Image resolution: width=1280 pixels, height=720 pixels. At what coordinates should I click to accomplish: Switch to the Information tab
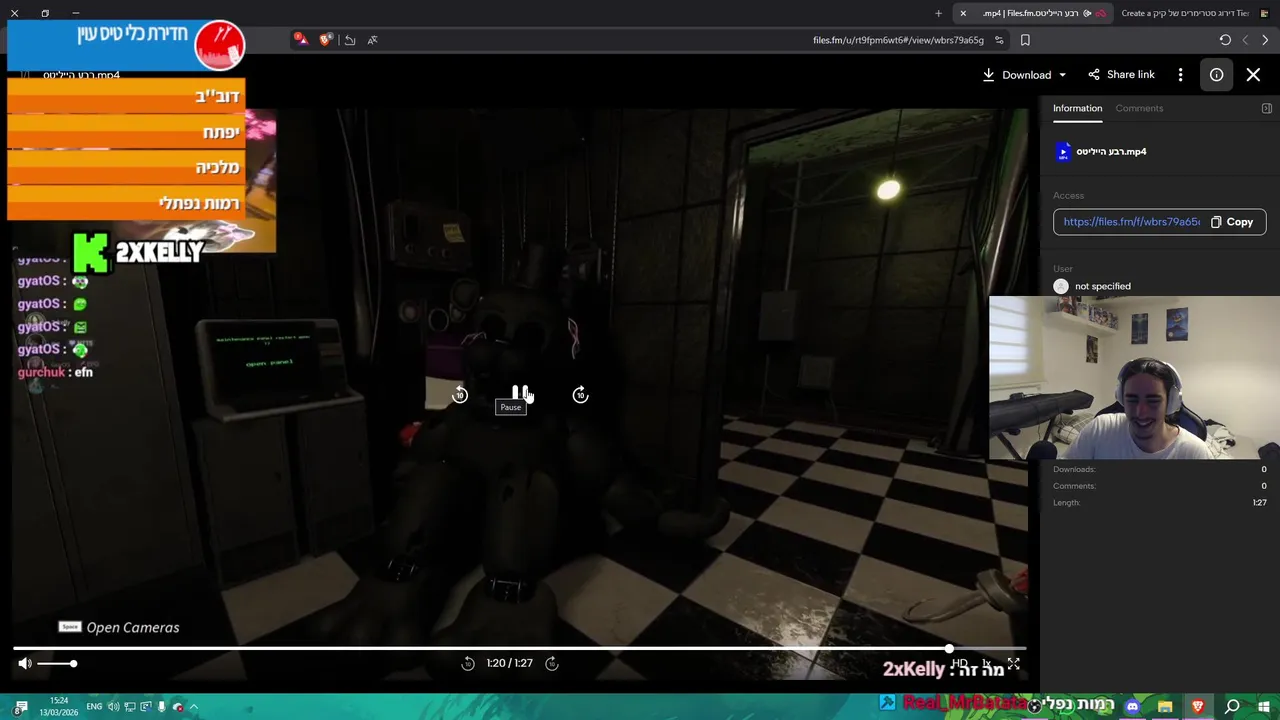[x=1077, y=108]
